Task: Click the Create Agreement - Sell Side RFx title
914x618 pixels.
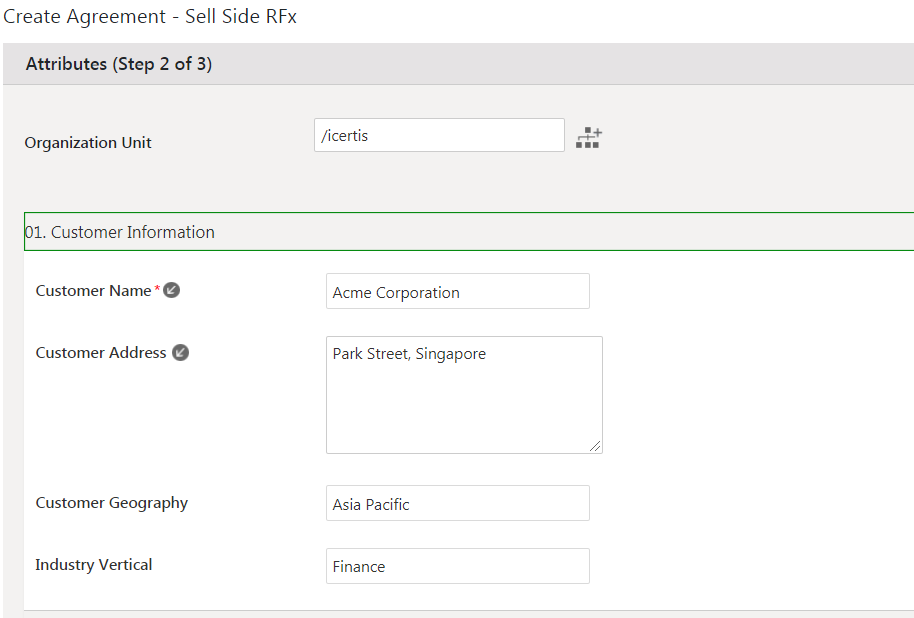Action: tap(150, 17)
